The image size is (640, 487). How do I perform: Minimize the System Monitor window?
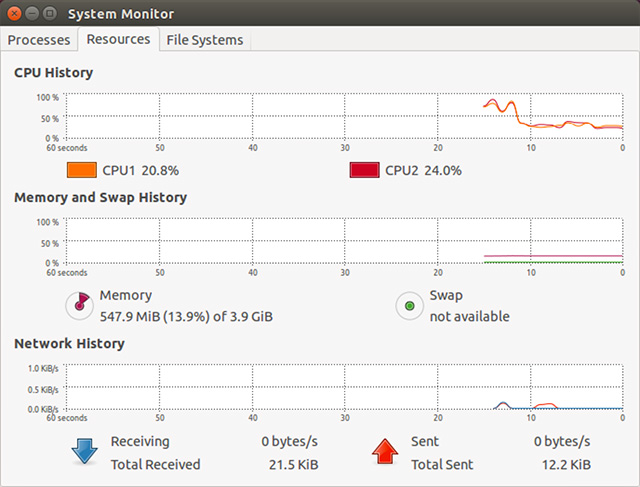coord(32,13)
